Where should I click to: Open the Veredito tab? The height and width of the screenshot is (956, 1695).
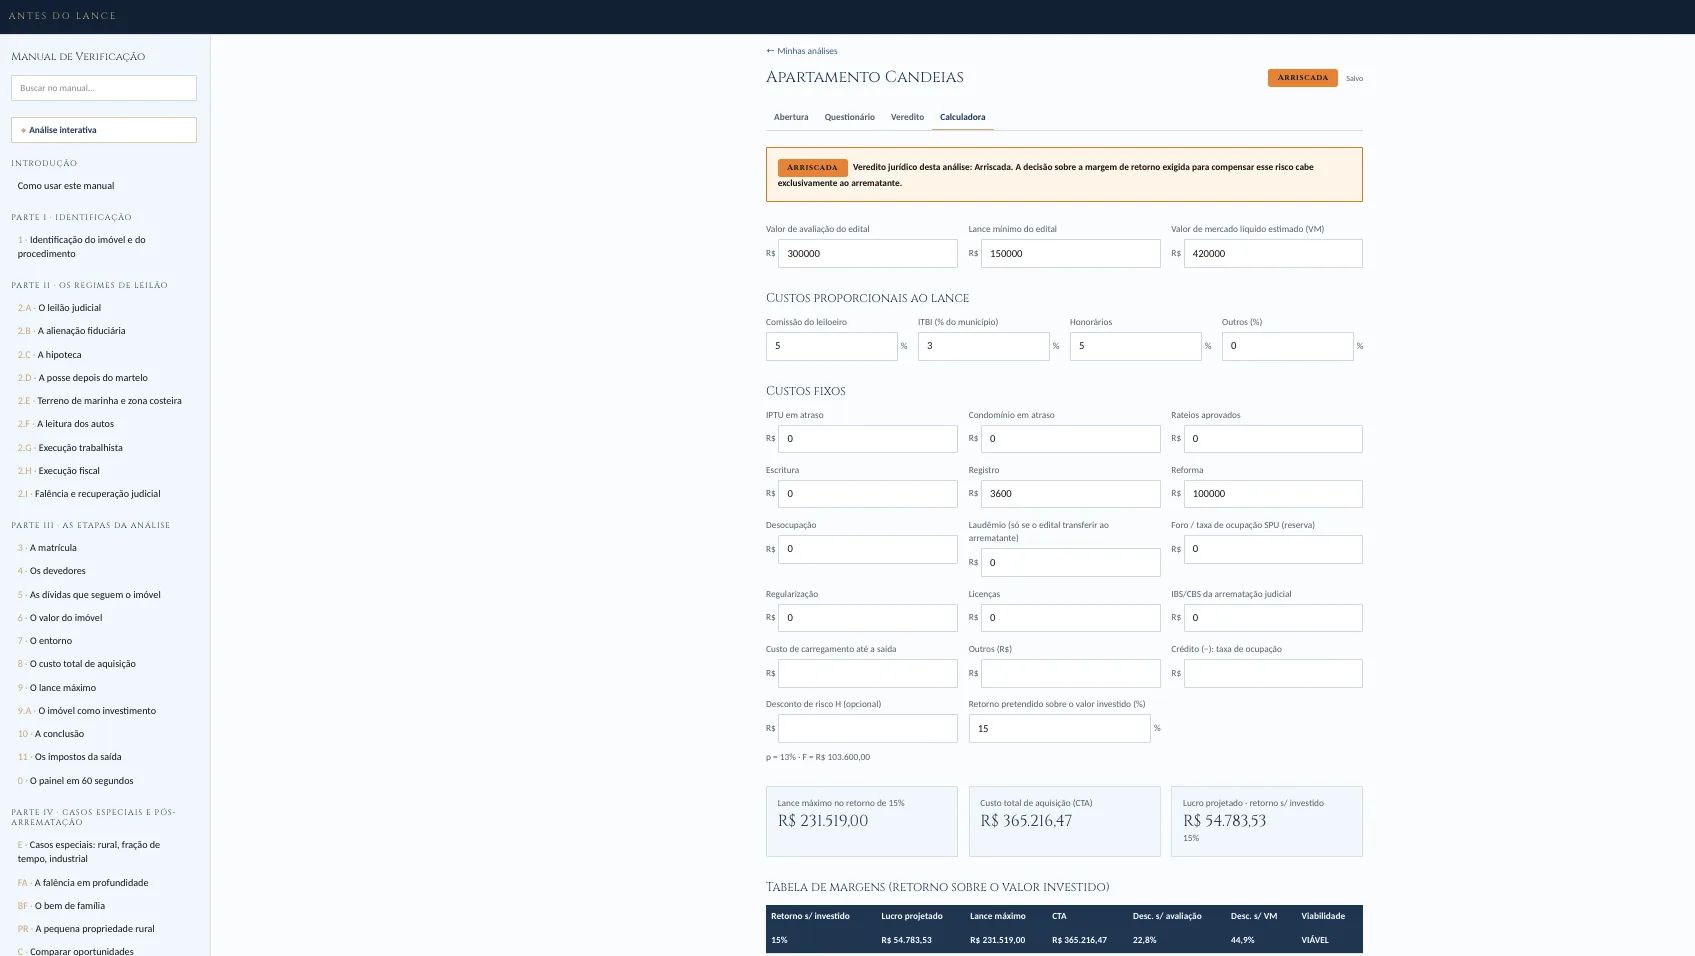[907, 117]
